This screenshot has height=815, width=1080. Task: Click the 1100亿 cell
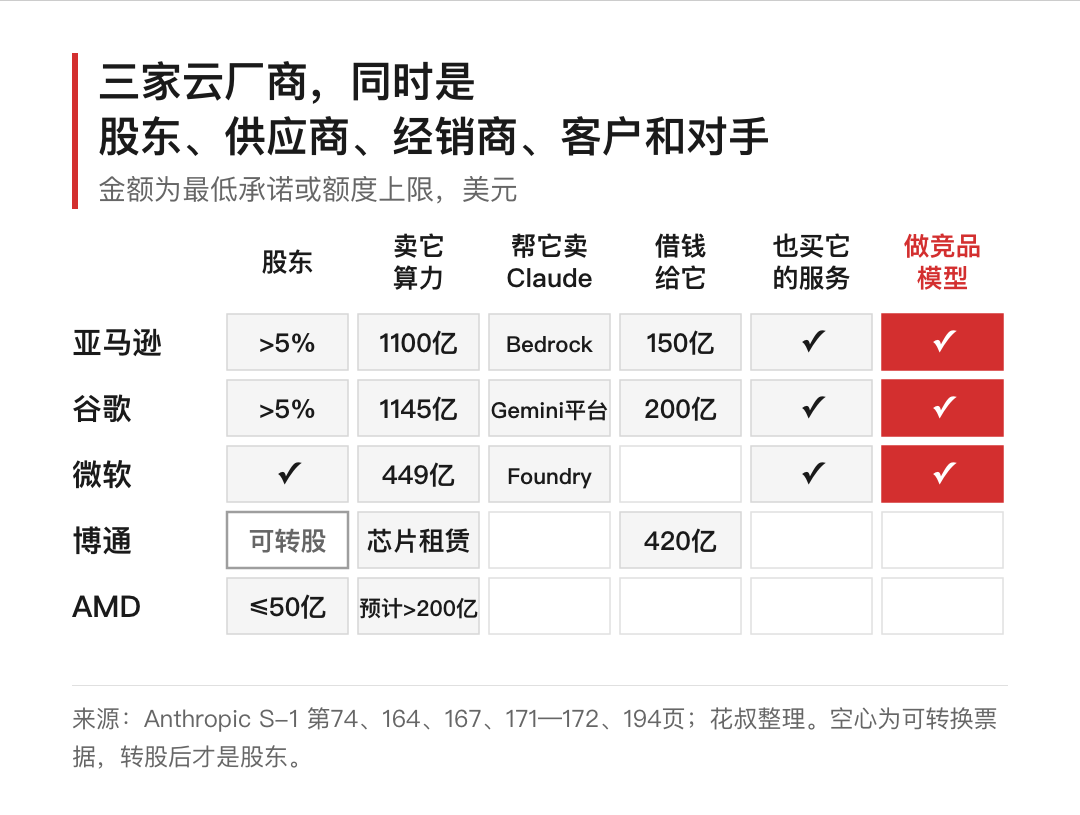click(x=418, y=342)
